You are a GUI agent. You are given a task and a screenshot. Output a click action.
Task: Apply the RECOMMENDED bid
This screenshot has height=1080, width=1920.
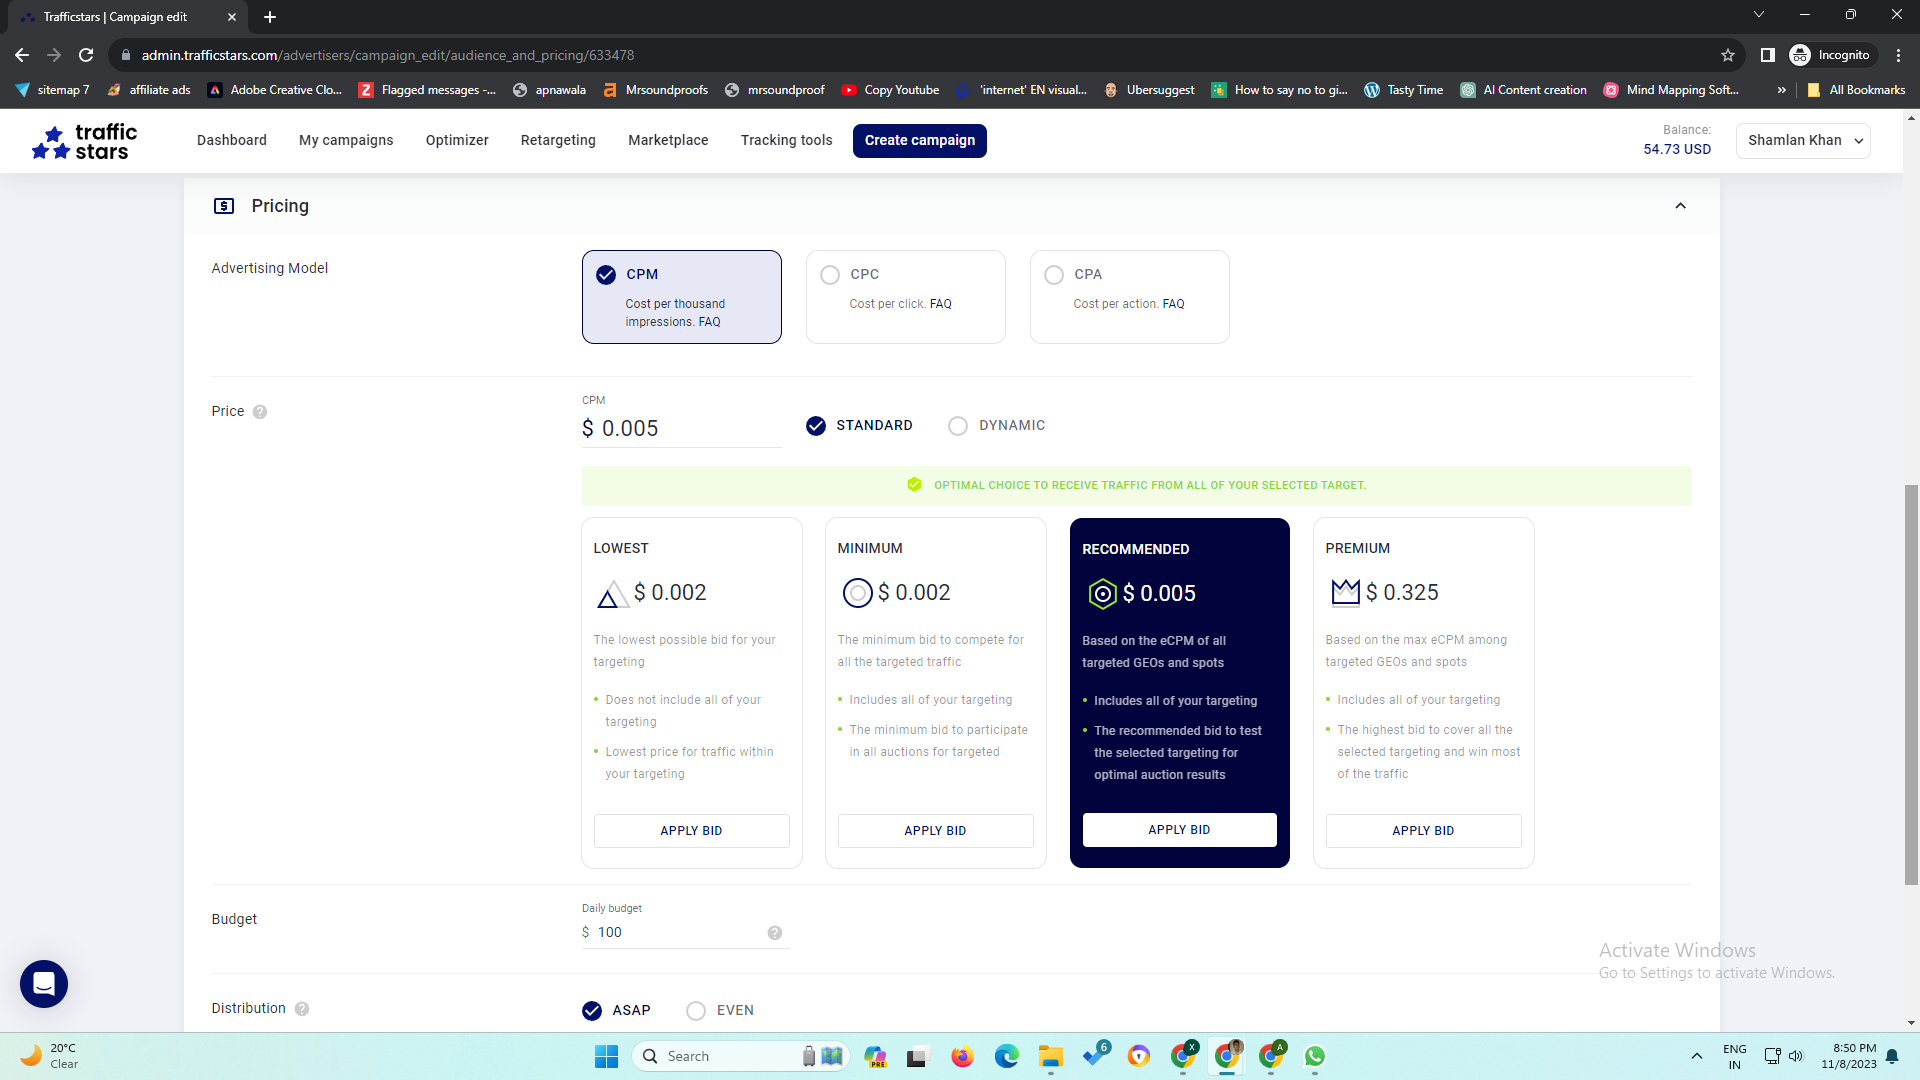point(1180,830)
